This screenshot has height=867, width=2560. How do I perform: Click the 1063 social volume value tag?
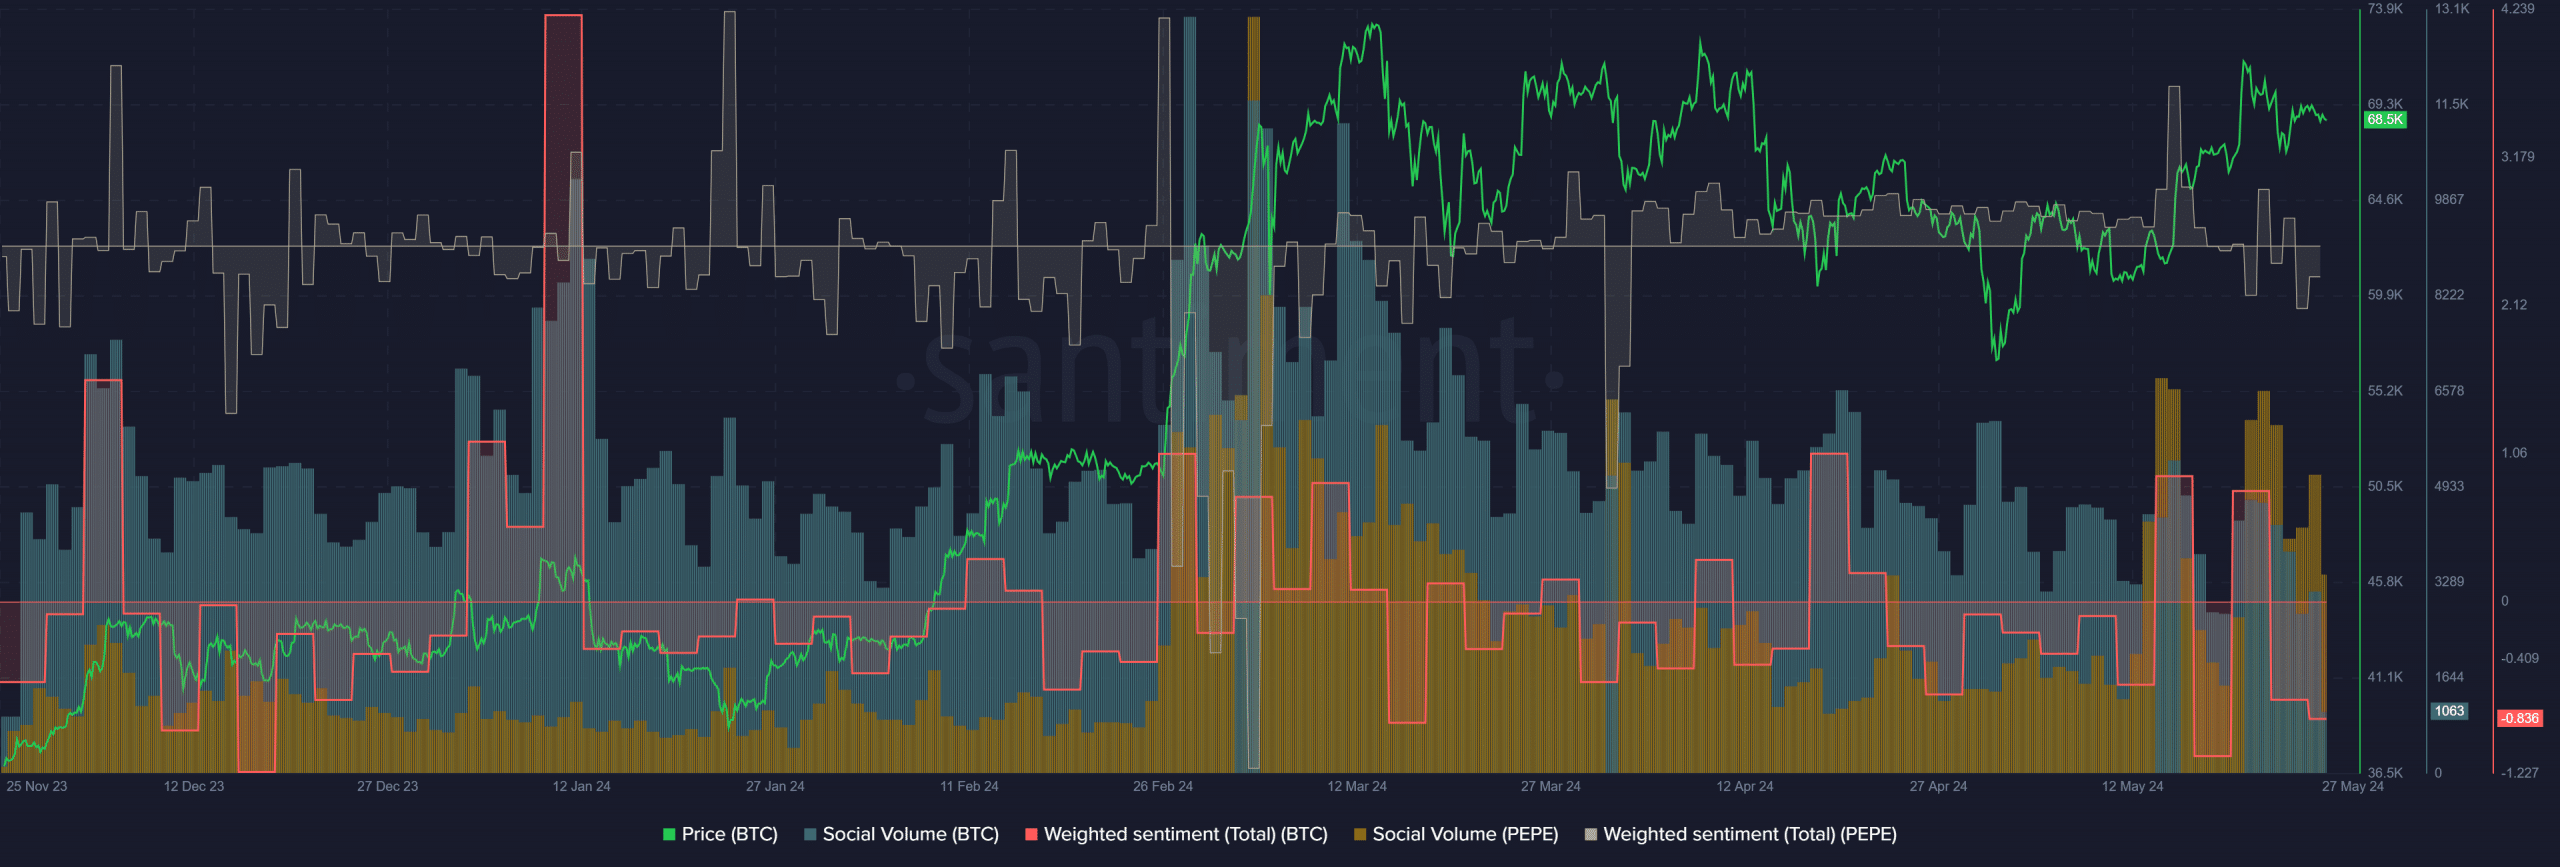pos(2449,711)
